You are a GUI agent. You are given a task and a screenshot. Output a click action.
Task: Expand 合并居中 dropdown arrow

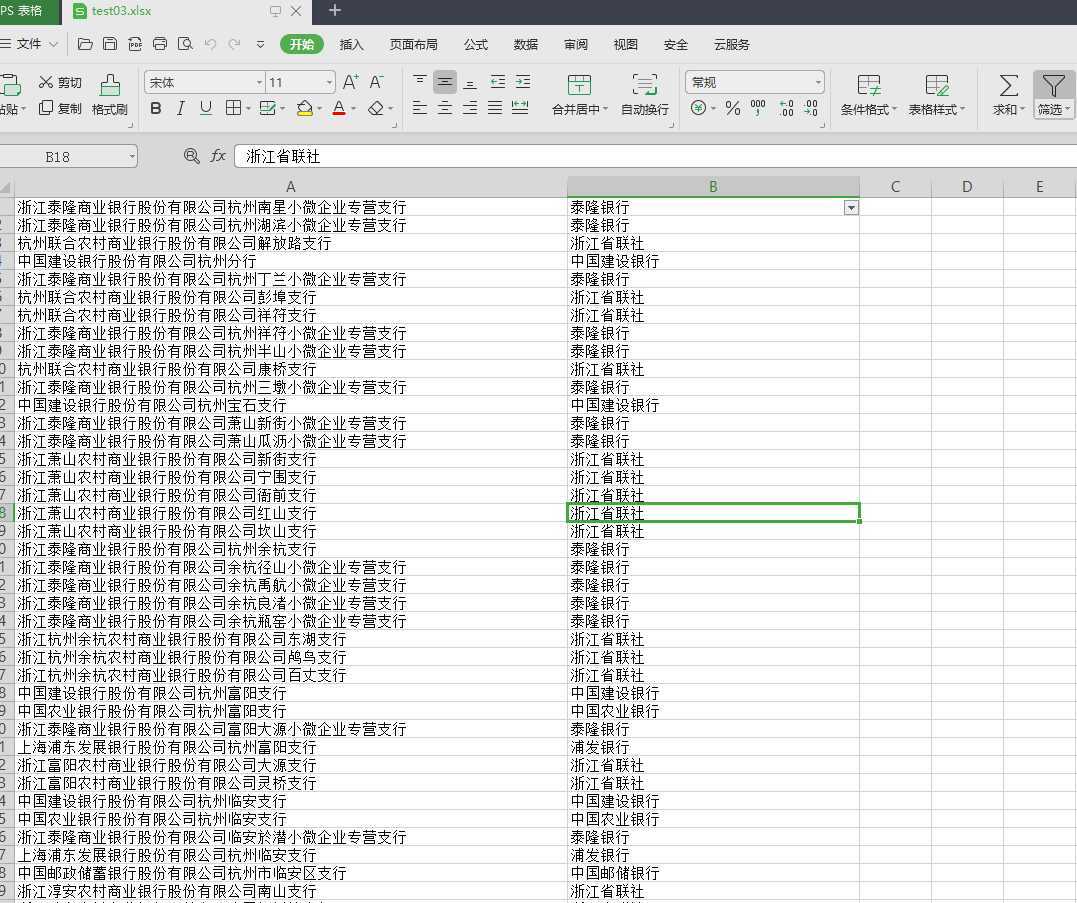[605, 109]
